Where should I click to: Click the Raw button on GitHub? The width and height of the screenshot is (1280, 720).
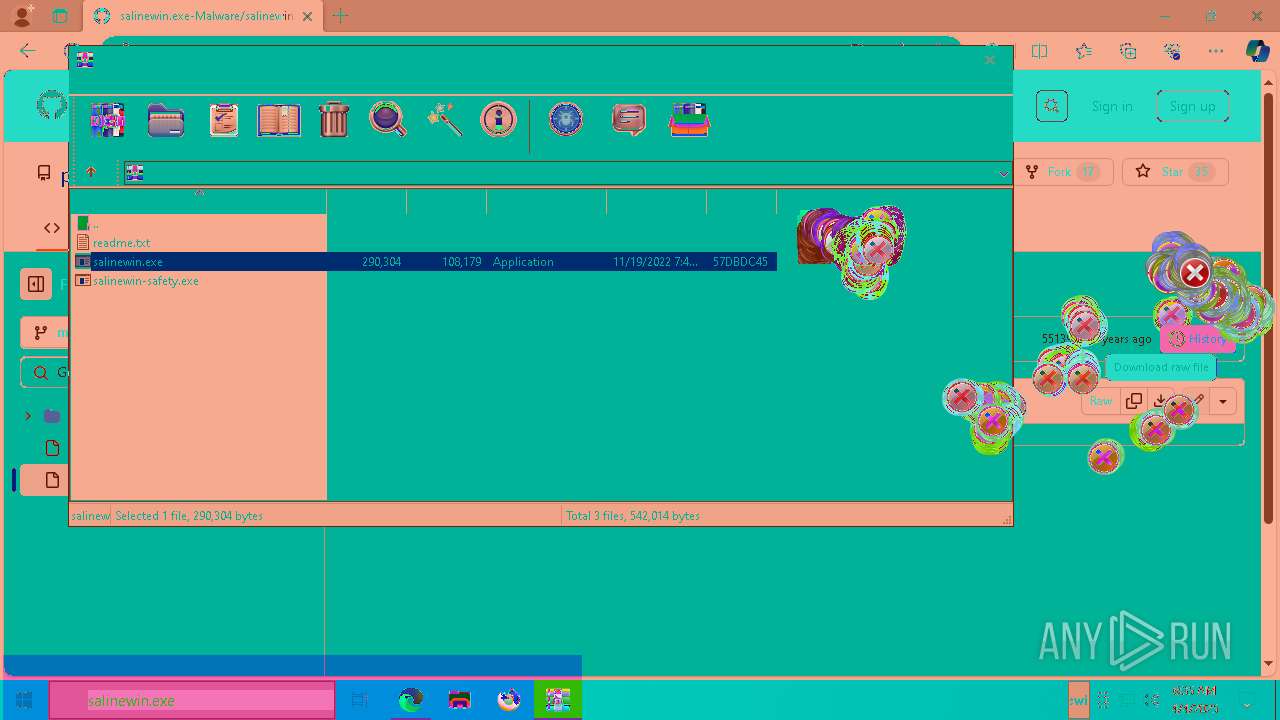[x=1100, y=401]
